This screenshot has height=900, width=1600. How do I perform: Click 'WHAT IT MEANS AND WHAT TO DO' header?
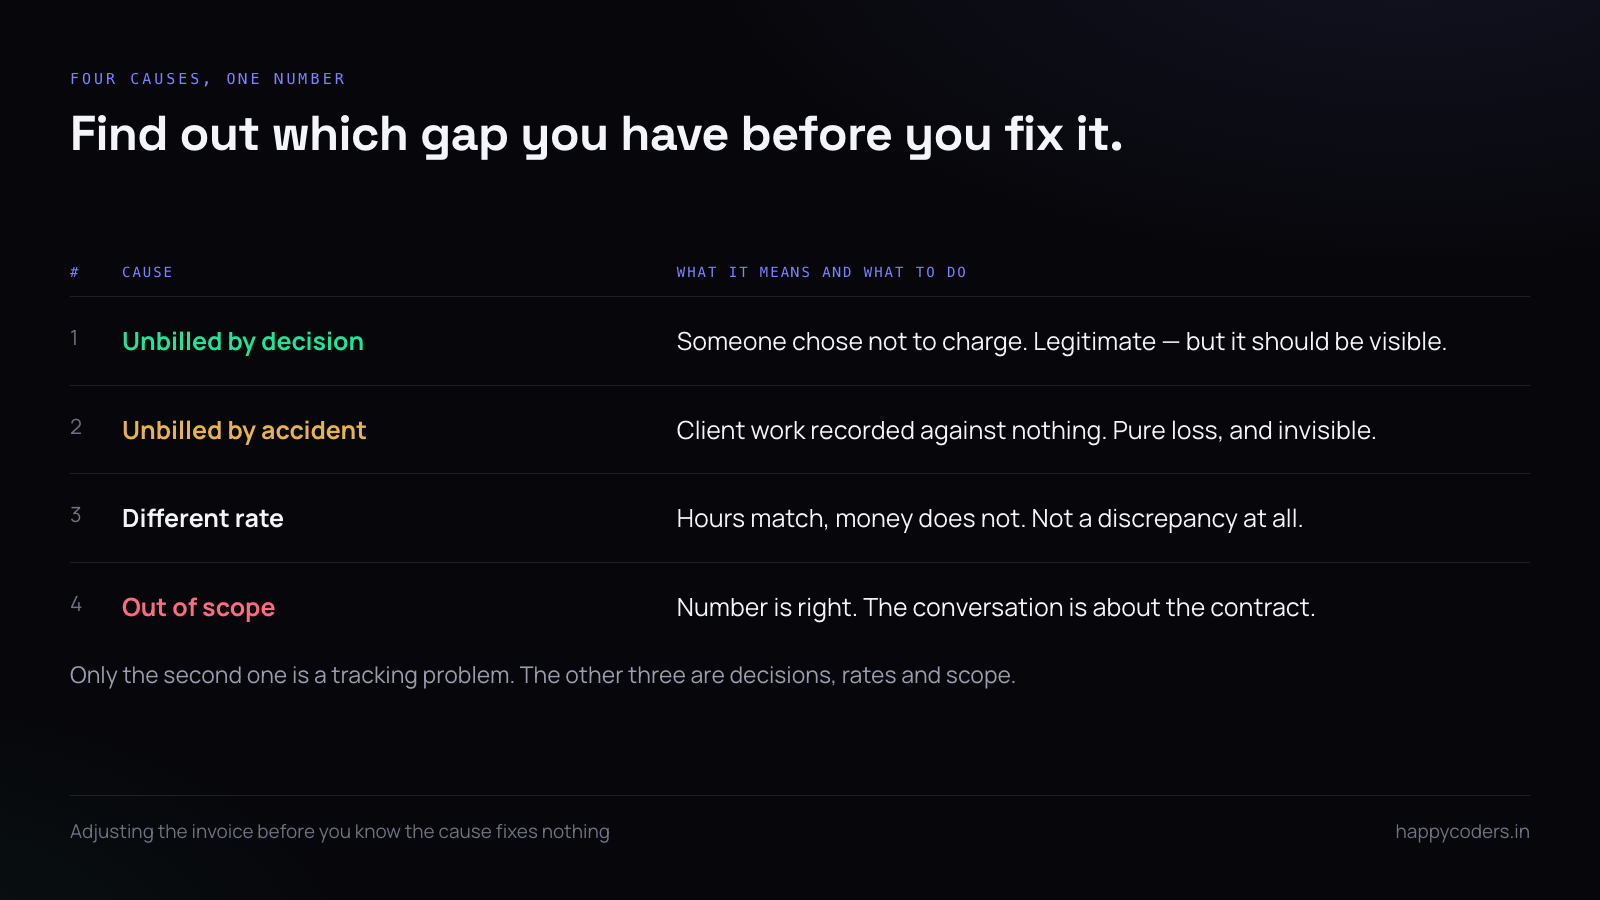pos(821,272)
